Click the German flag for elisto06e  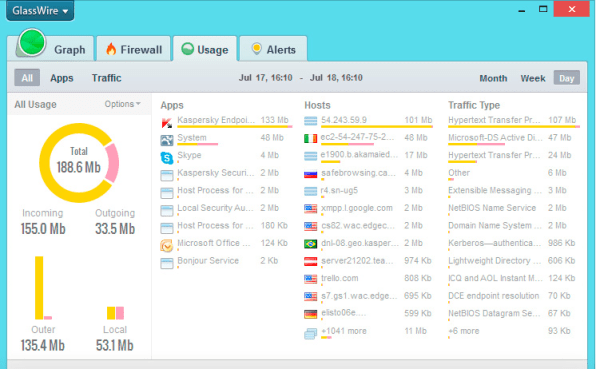pos(311,314)
